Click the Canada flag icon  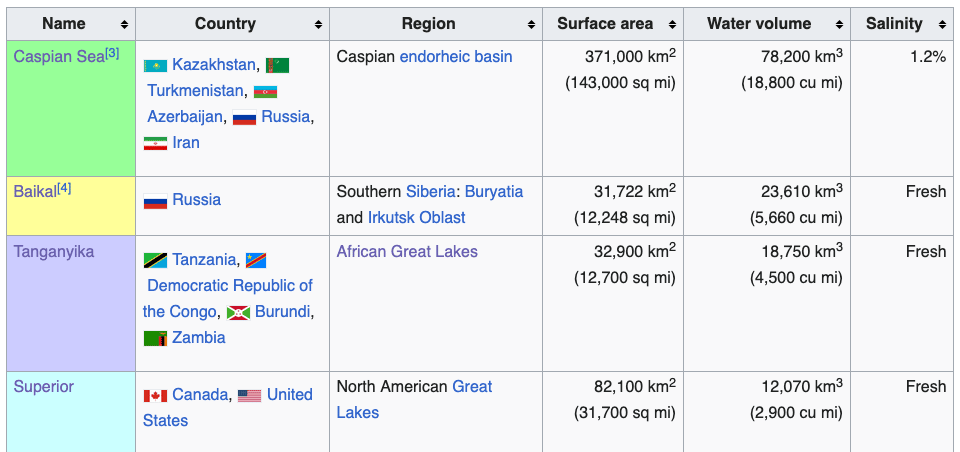[155, 396]
